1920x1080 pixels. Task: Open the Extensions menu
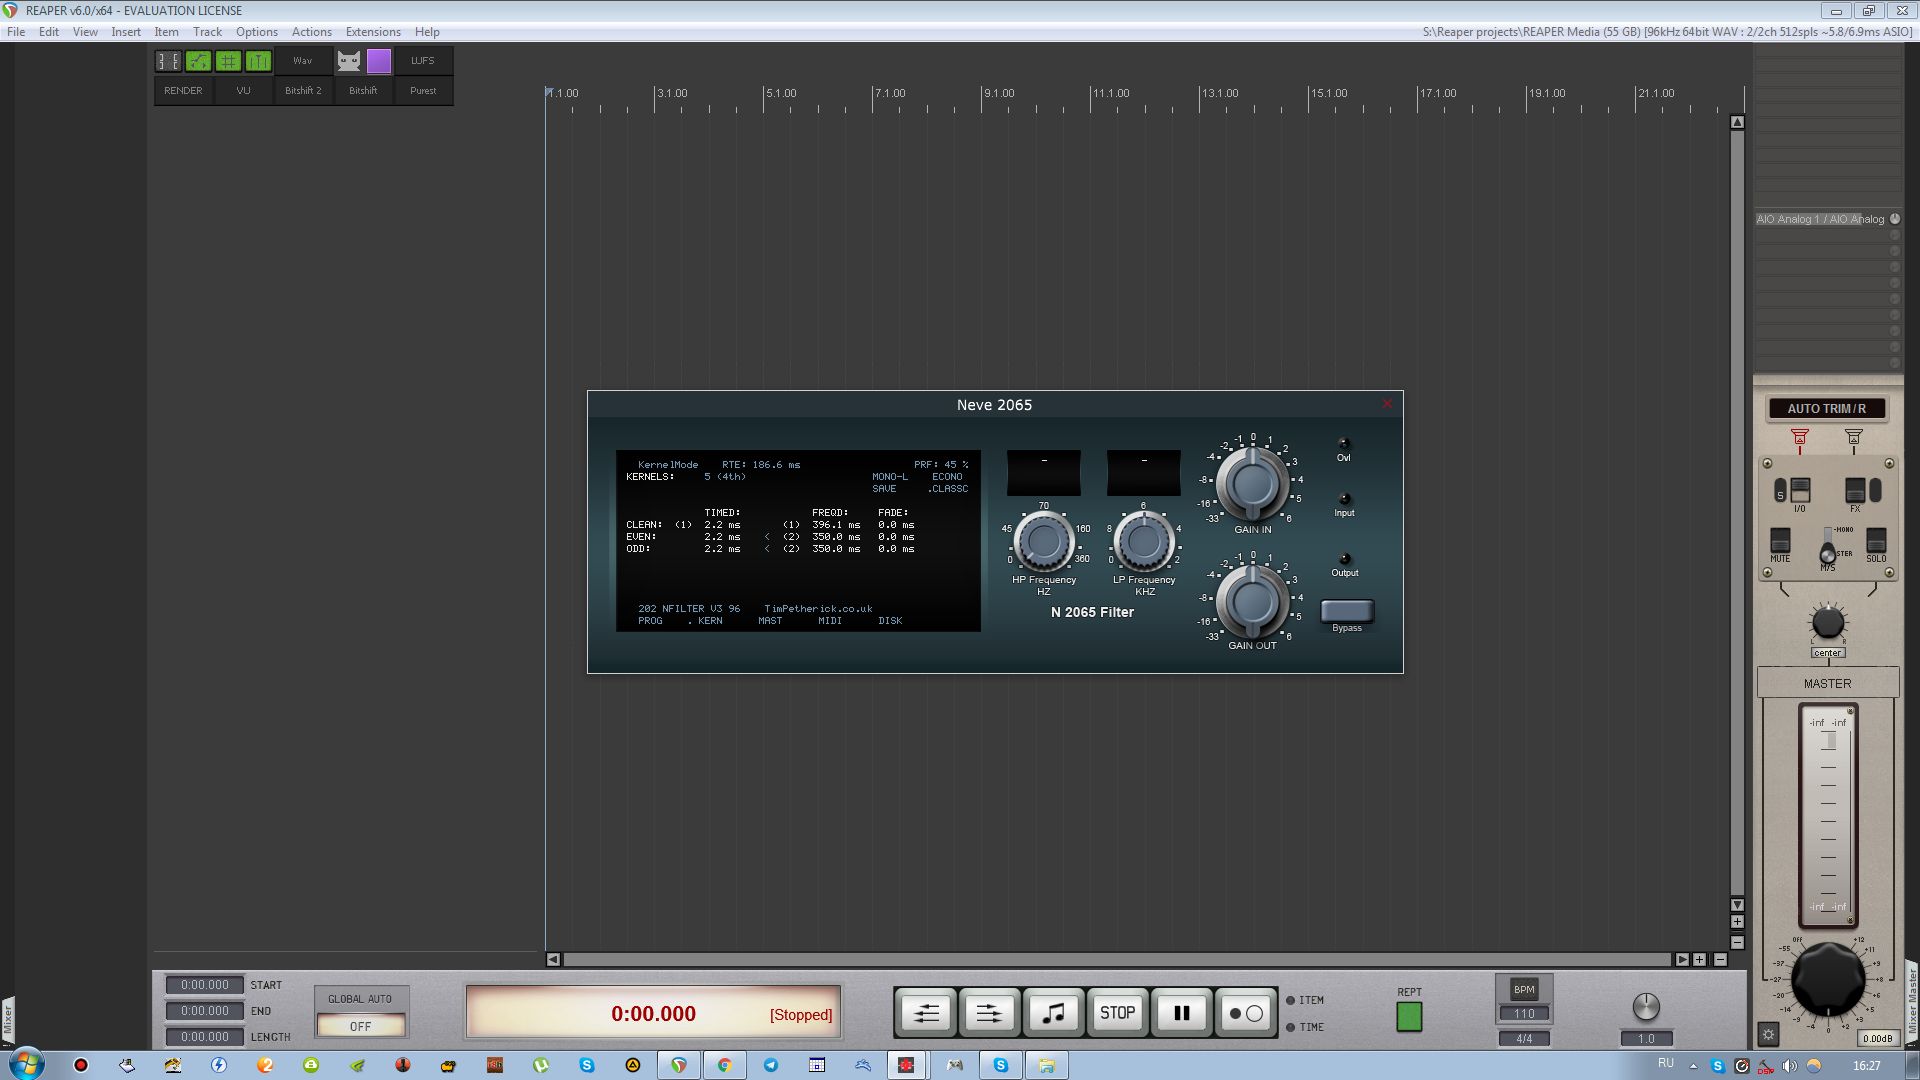373,32
